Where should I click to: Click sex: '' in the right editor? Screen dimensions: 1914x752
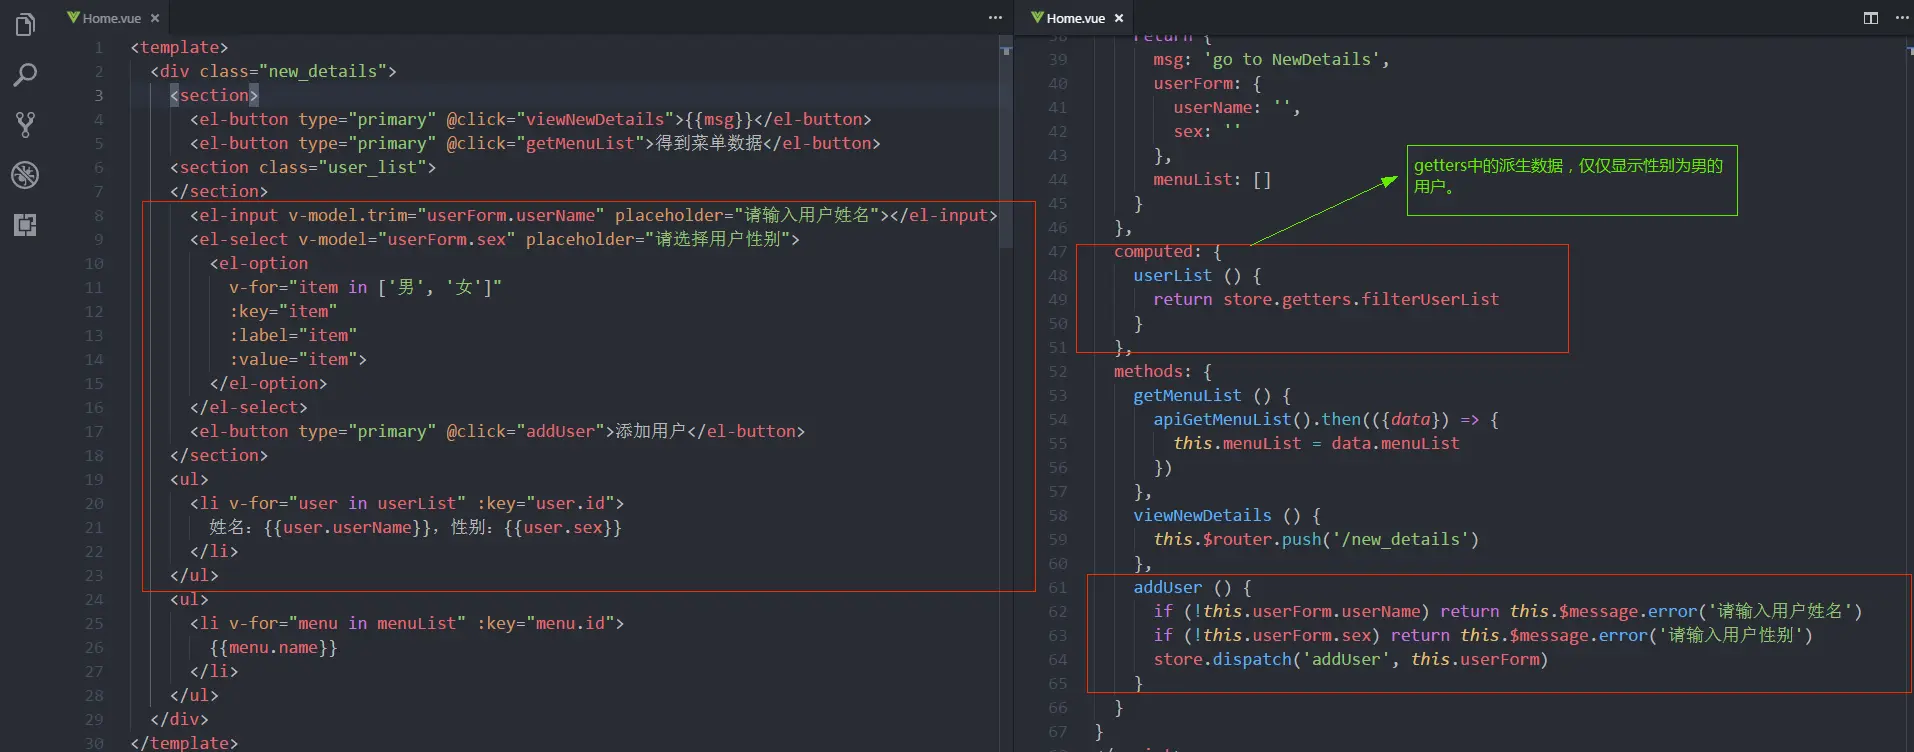pos(1207,131)
